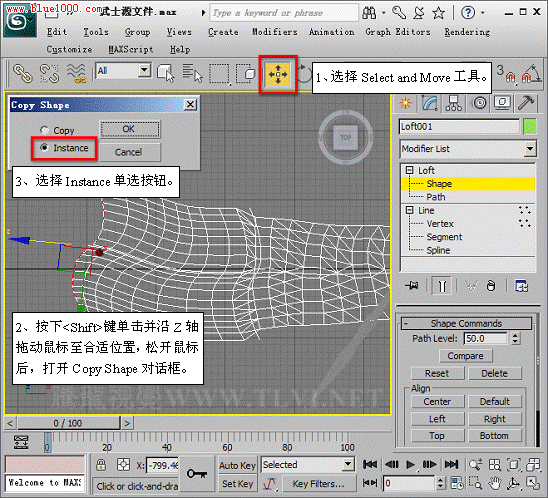Open the Utilities hammer panel icon
This screenshot has height=498, width=548.
pos(526,103)
